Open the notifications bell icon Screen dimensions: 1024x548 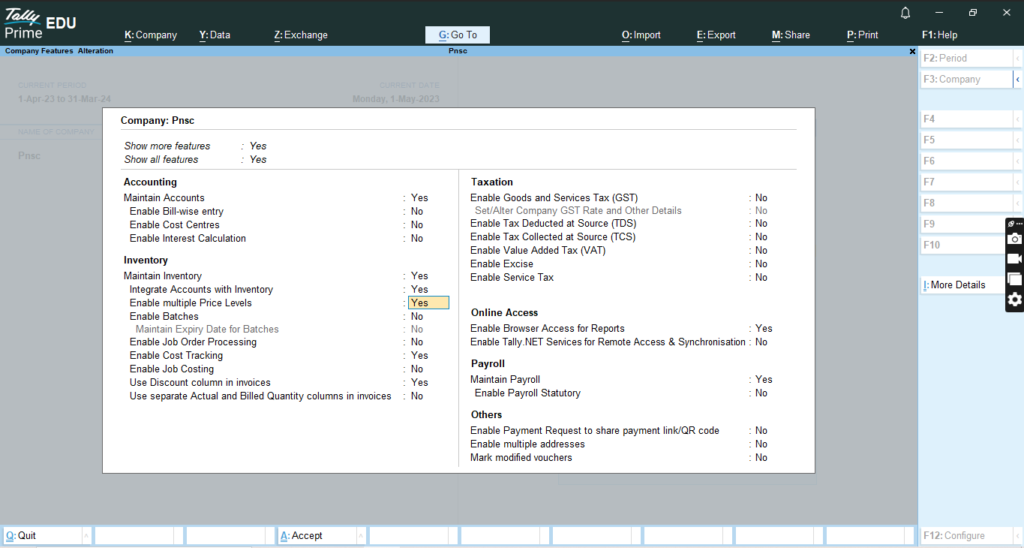click(905, 13)
